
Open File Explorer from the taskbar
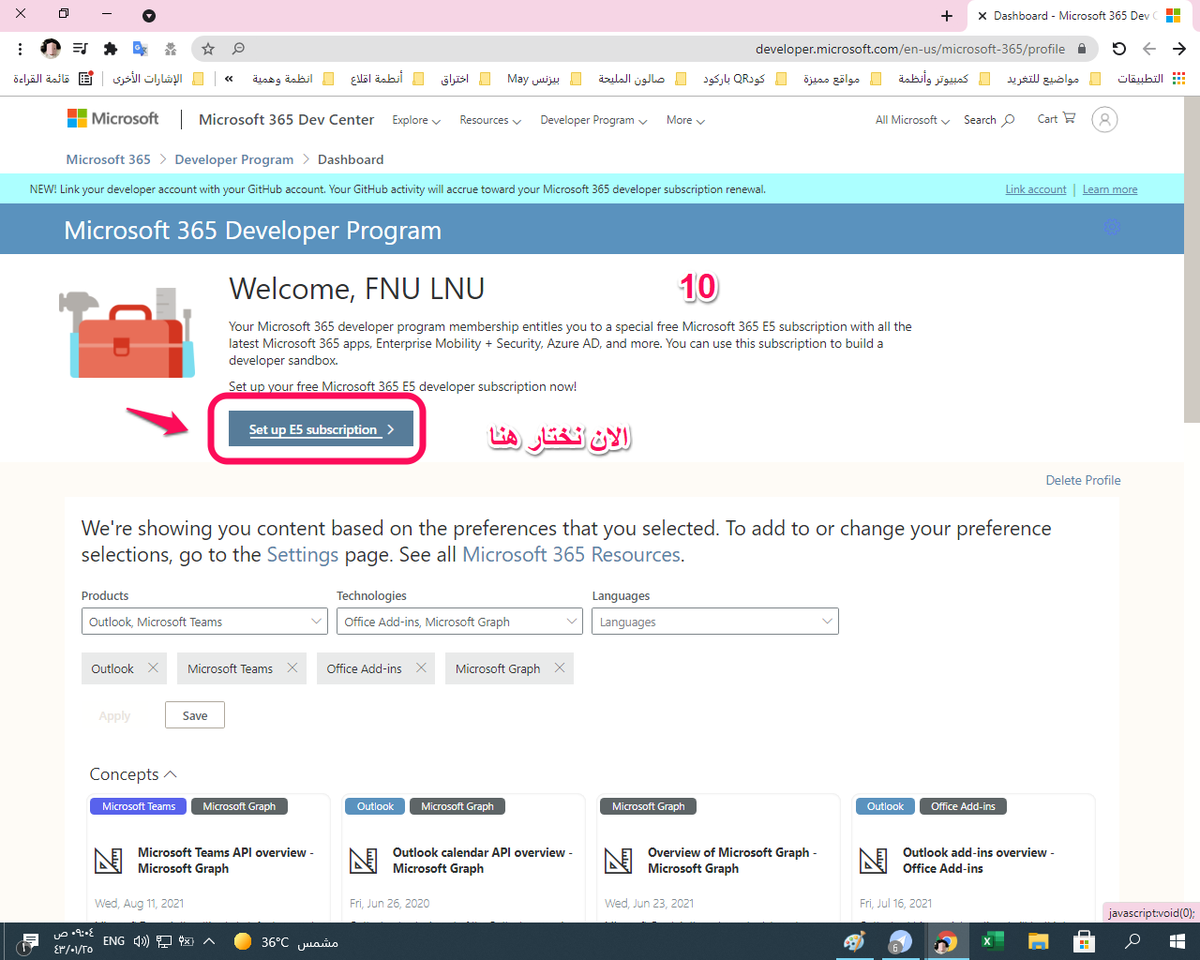click(1038, 941)
